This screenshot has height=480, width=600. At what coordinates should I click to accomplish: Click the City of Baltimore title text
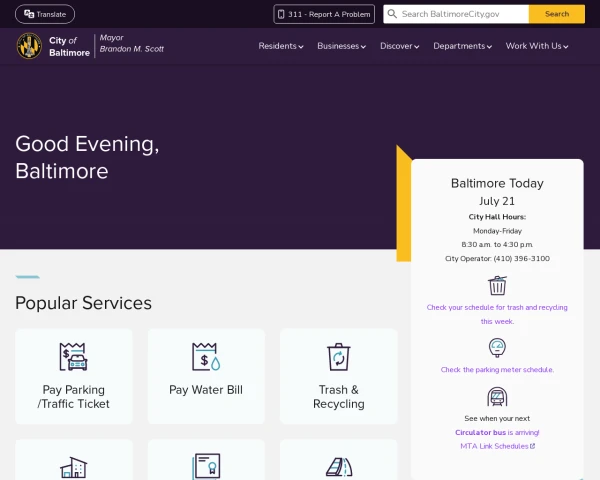[69, 46]
